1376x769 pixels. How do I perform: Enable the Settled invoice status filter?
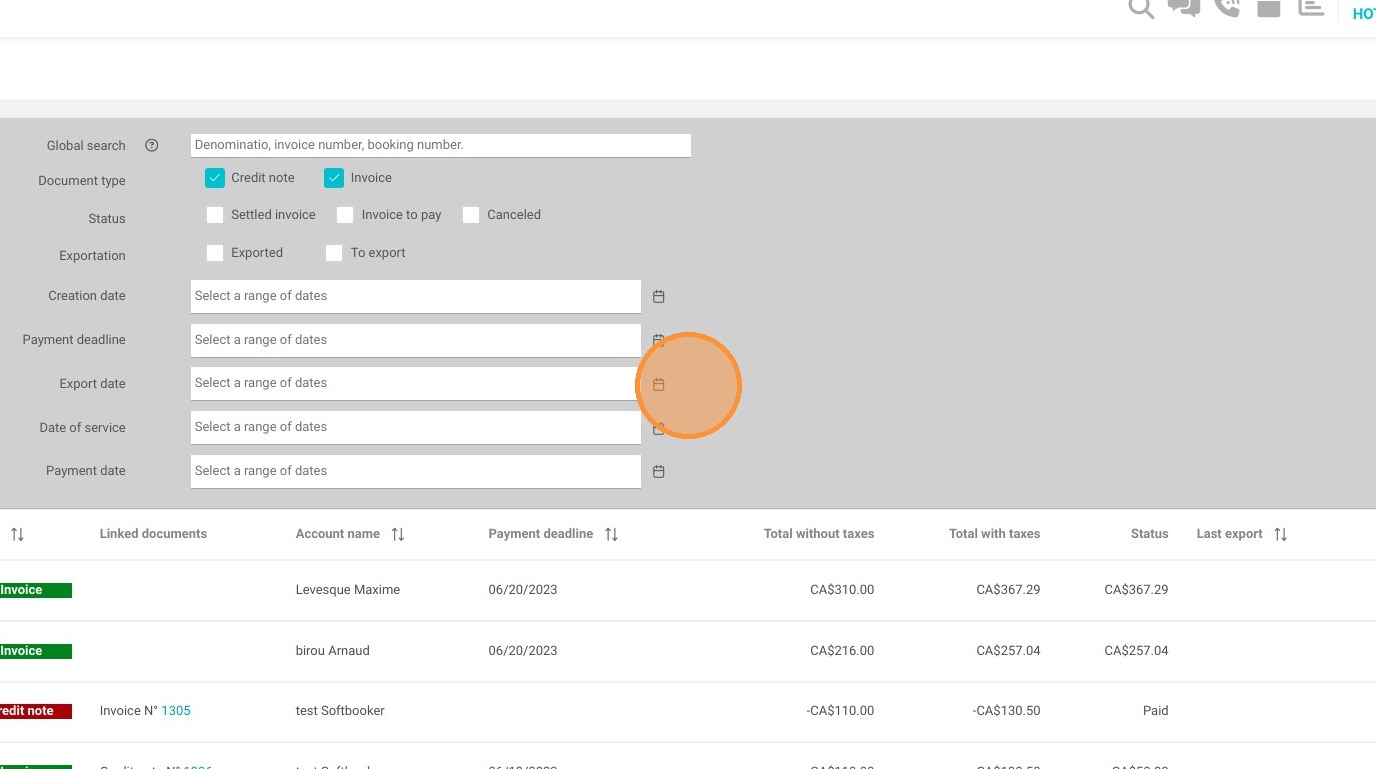(215, 215)
